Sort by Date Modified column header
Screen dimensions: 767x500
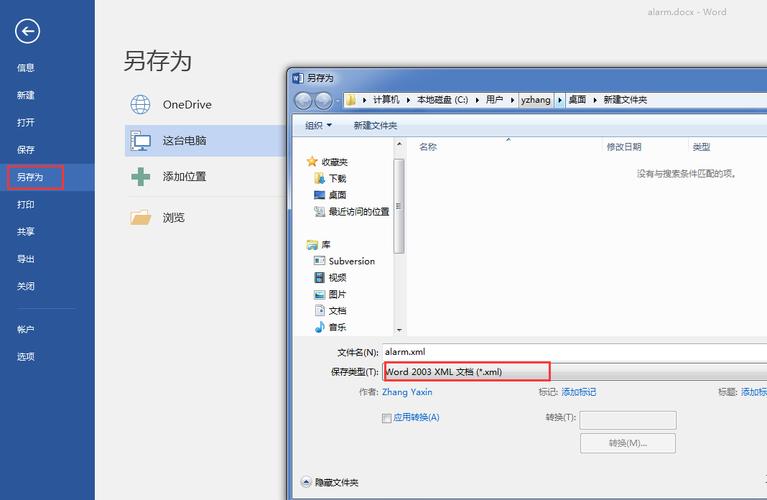coord(624,147)
